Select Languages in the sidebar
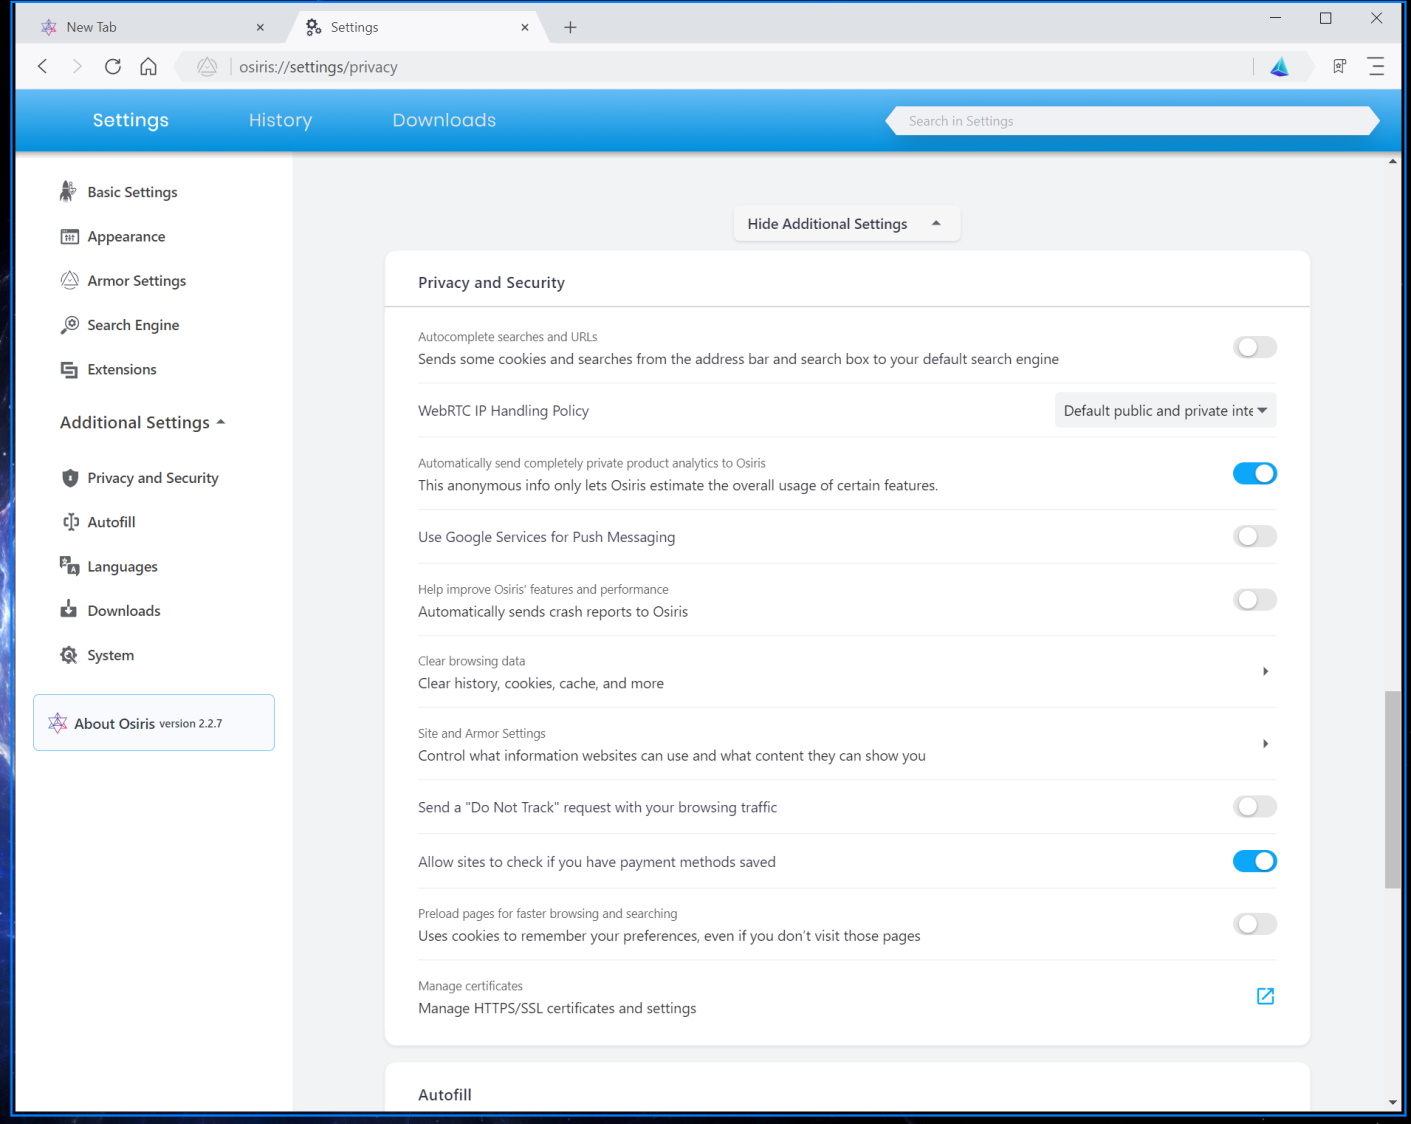1411x1124 pixels. (x=122, y=566)
